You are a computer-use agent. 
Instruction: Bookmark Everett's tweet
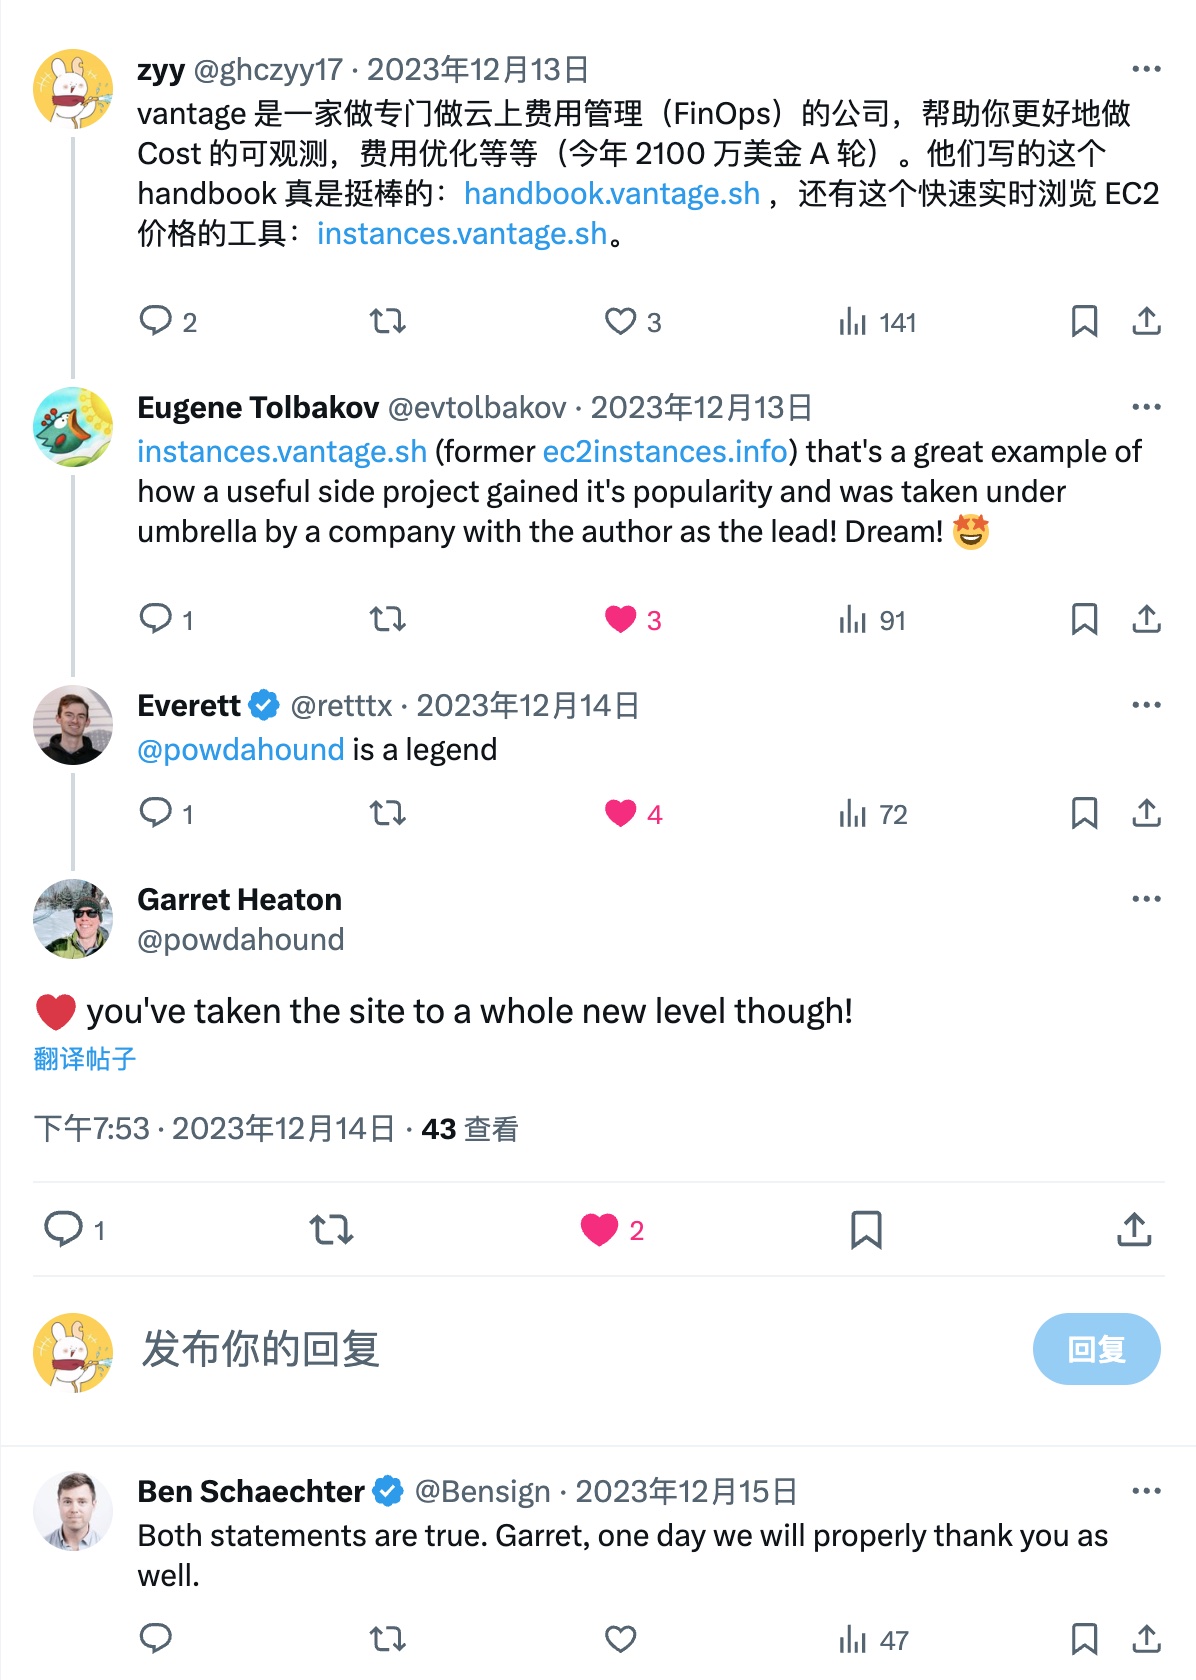1084,814
